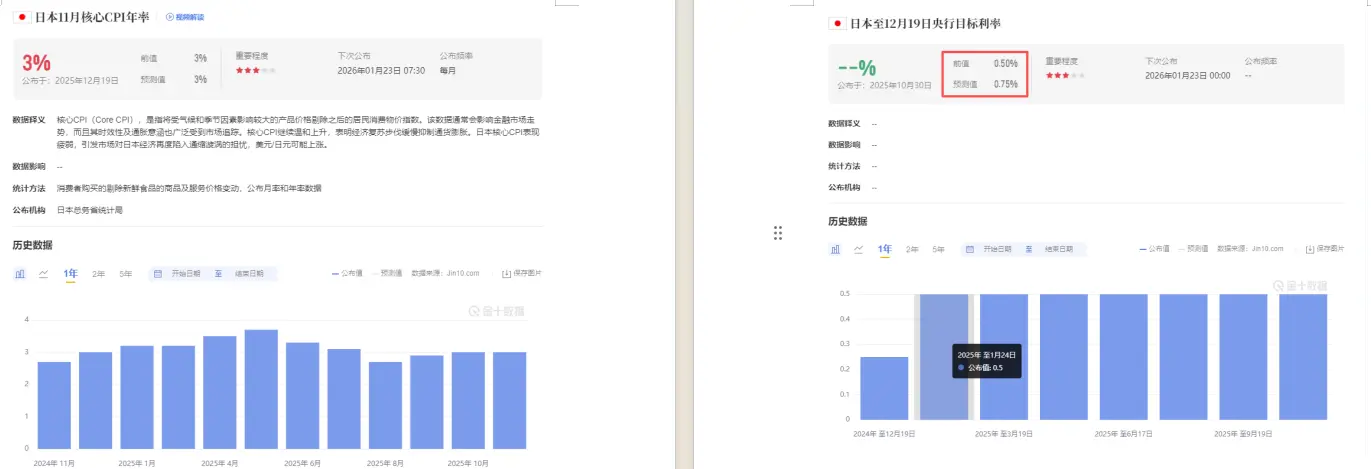Click 历史数据 heading in CPI panel
This screenshot has height=469, width=1371.
point(32,245)
